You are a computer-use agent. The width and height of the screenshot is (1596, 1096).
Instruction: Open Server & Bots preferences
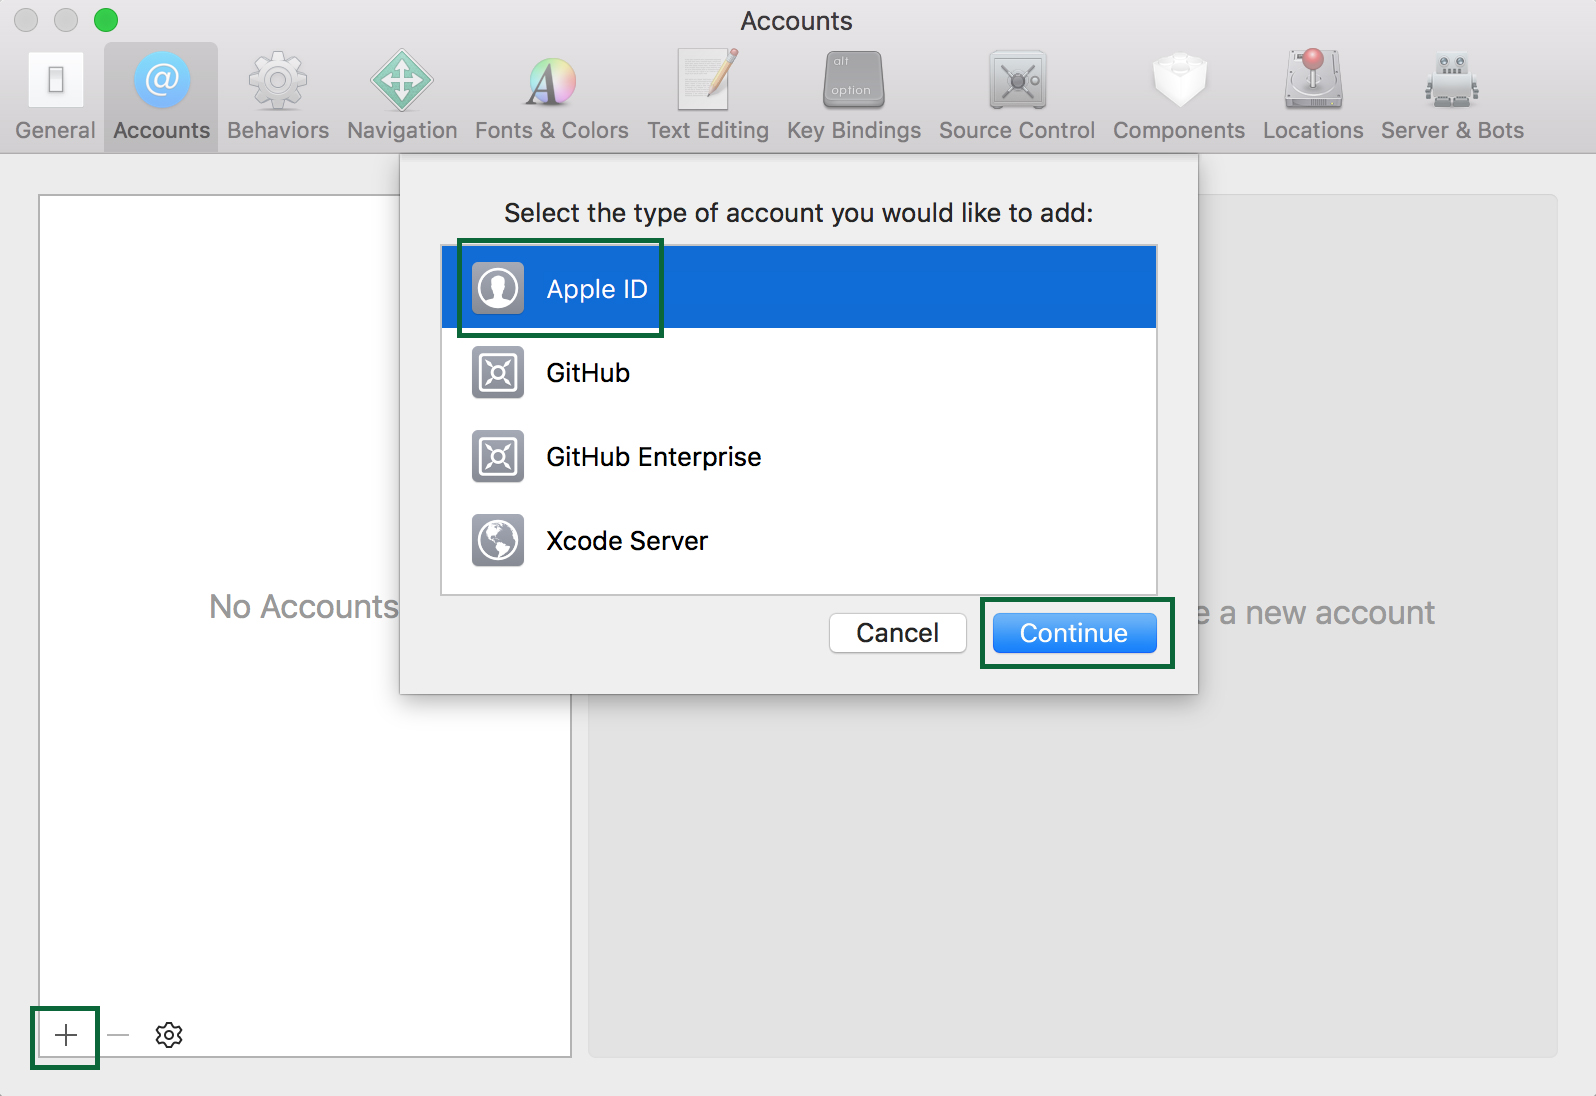coord(1452,97)
